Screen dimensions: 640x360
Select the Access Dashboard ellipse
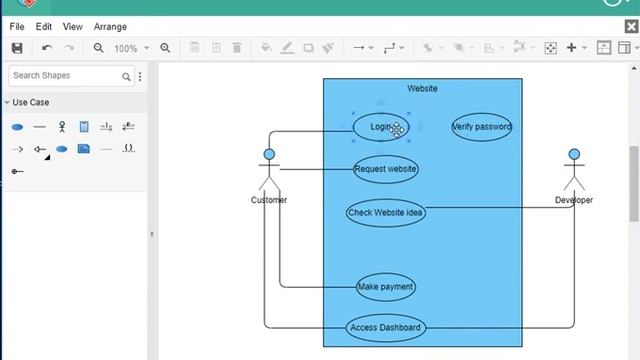click(386, 328)
